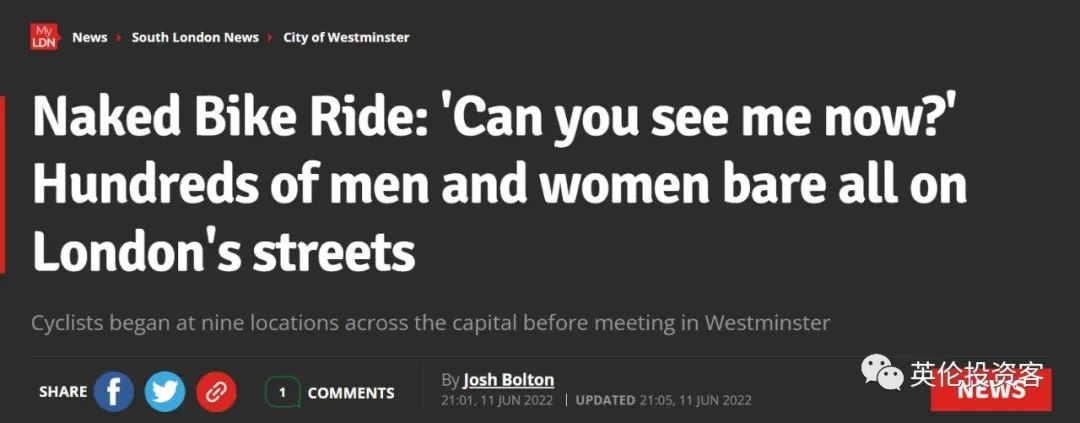Click the UPDATED 21:05 timestamp

point(663,400)
